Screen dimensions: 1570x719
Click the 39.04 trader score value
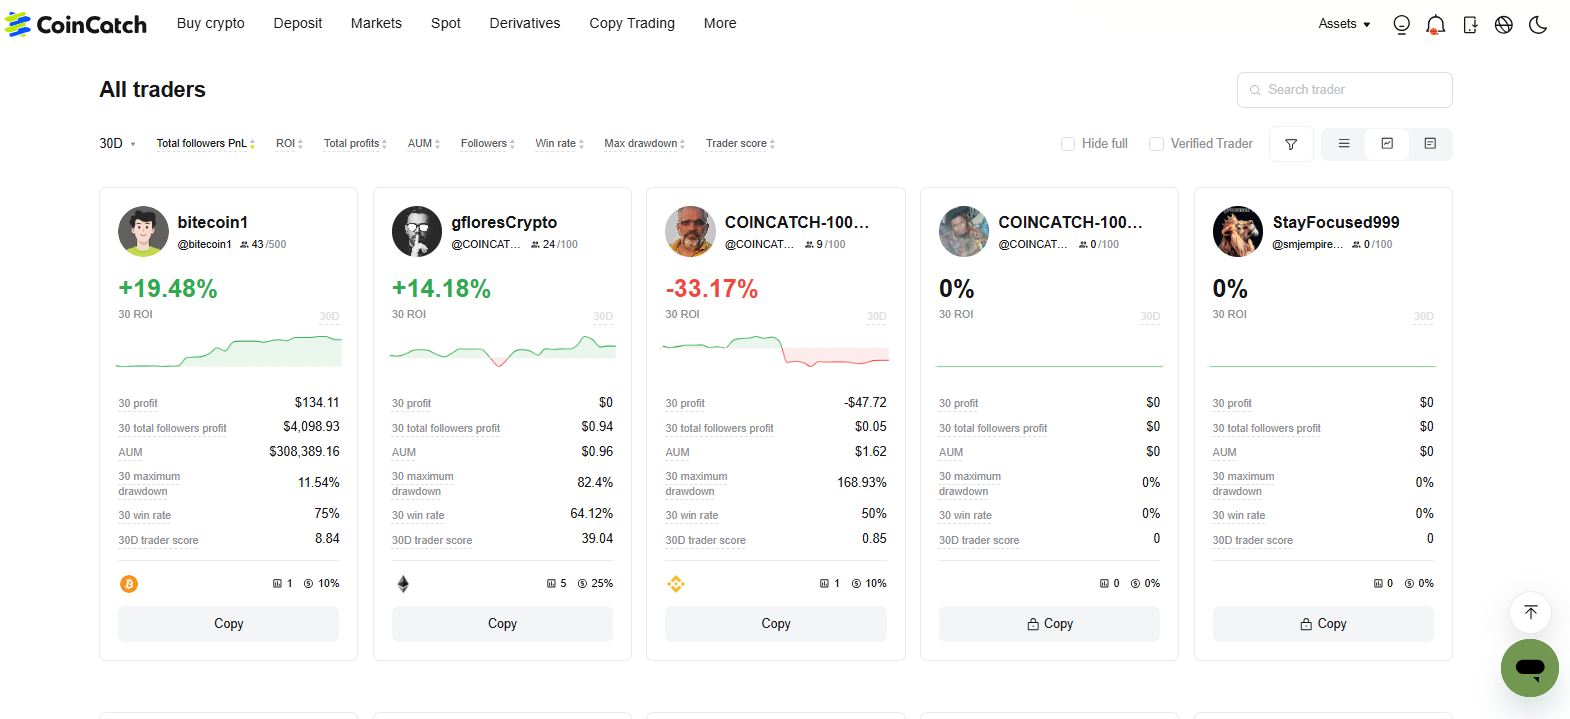597,539
